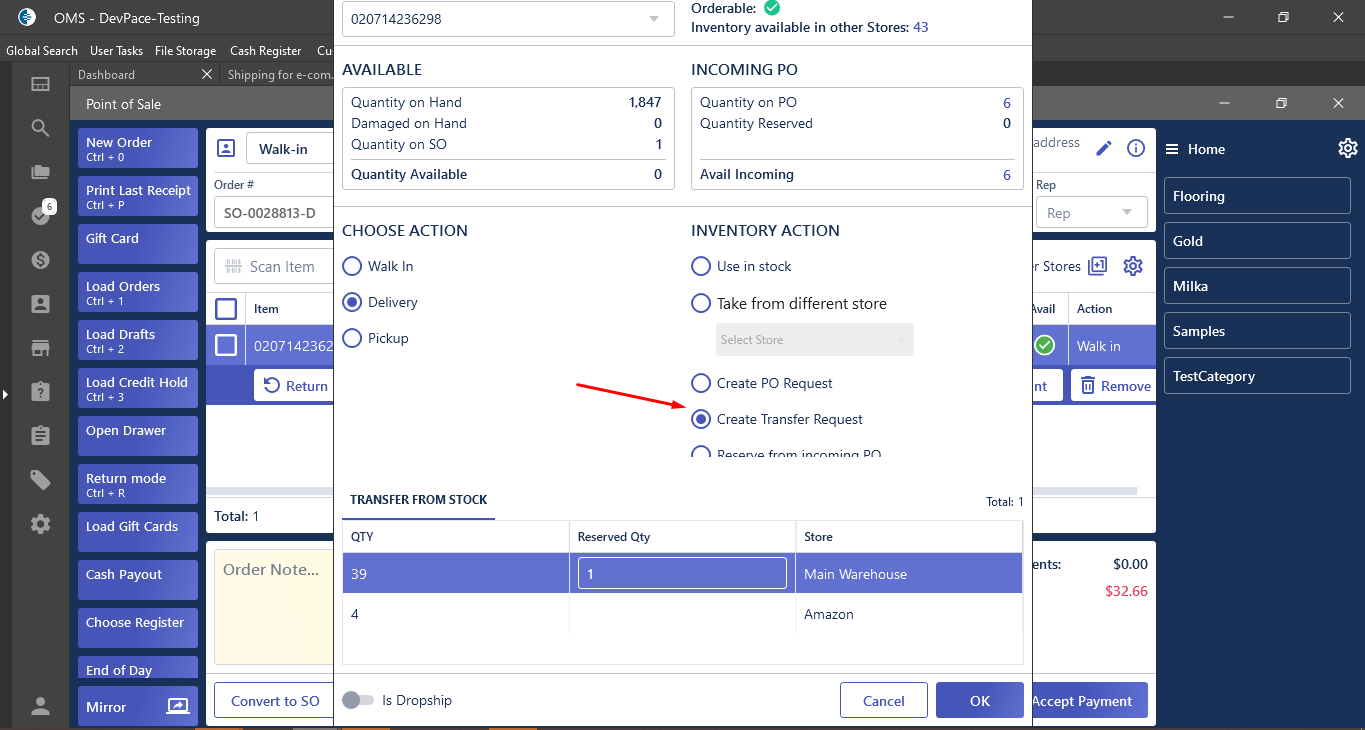Click the pencil edit address icon
The image size is (1365, 730).
coord(1104,148)
